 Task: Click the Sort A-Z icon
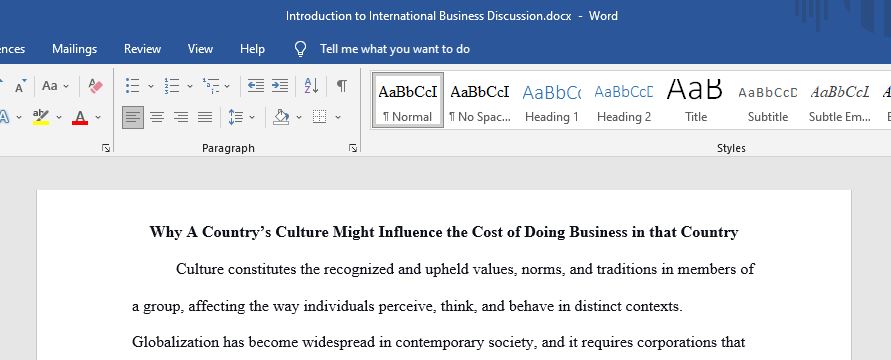311,86
